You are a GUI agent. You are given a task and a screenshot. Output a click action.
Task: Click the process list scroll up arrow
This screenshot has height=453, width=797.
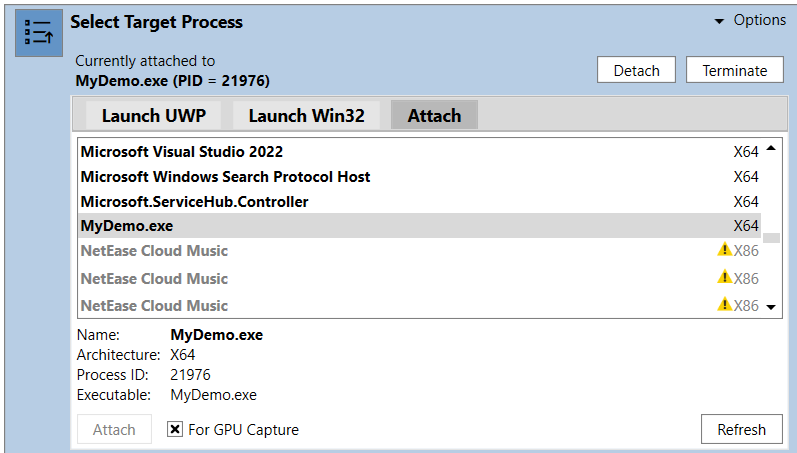point(771,148)
